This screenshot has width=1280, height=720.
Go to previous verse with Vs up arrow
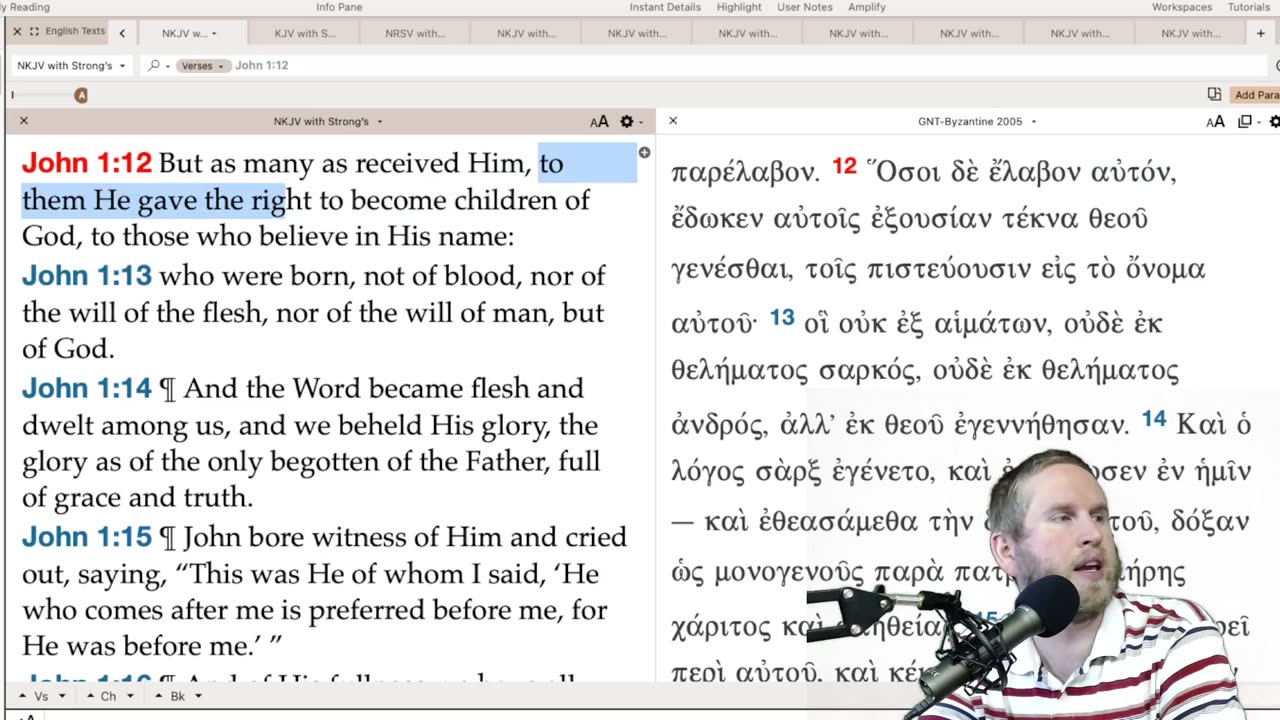[23, 696]
